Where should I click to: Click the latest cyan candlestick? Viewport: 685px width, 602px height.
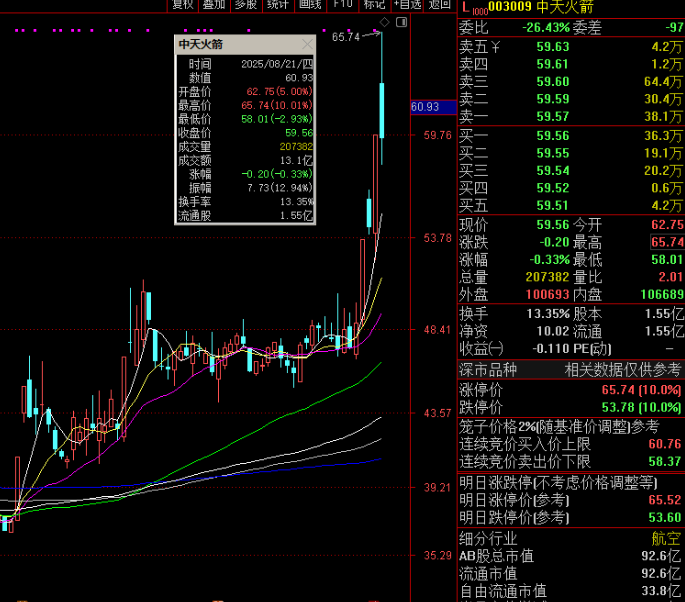(x=382, y=111)
